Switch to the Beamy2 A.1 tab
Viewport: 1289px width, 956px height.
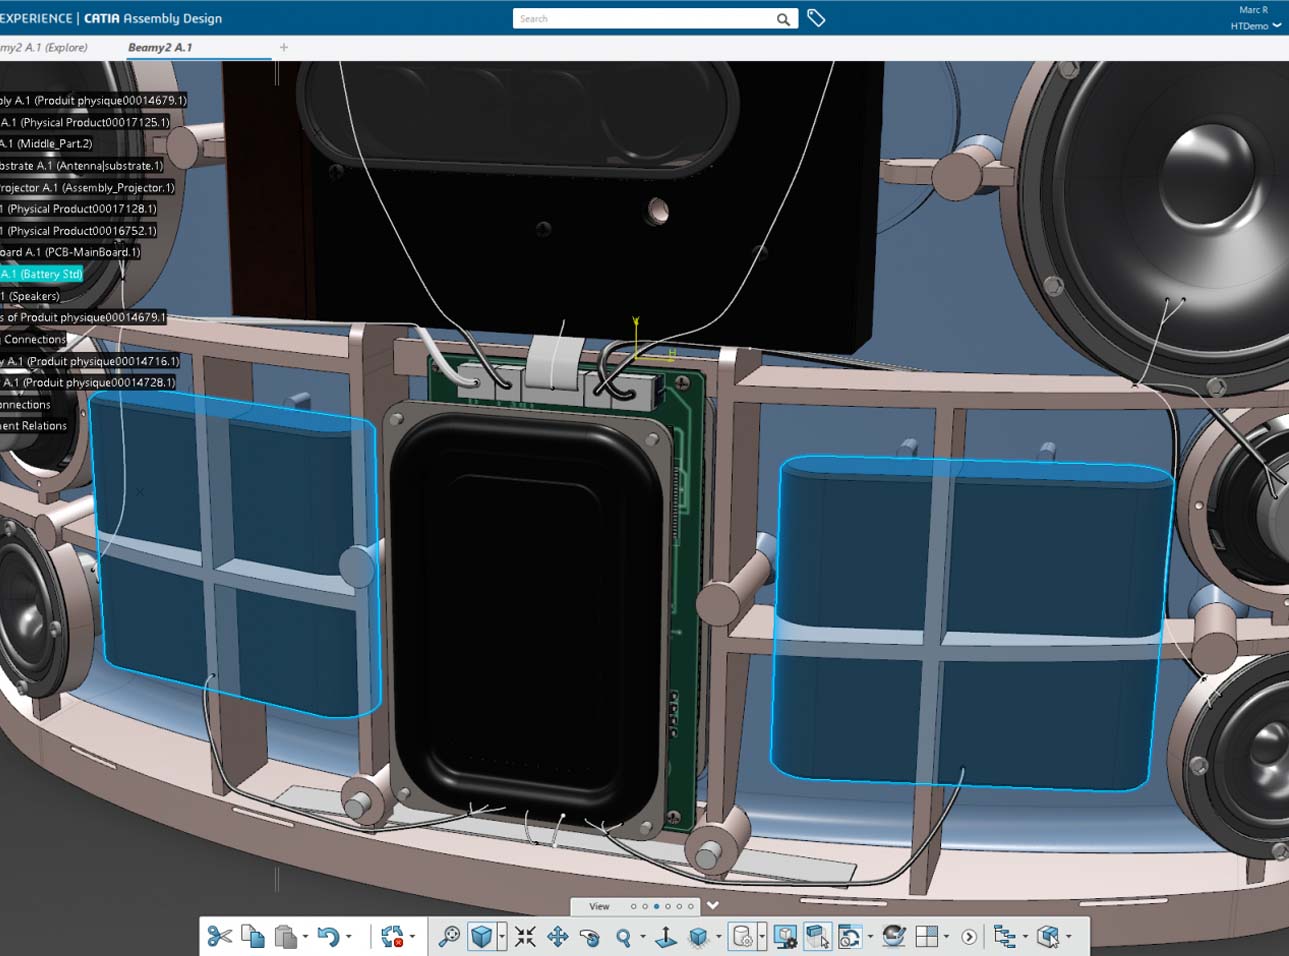pyautogui.click(x=160, y=47)
